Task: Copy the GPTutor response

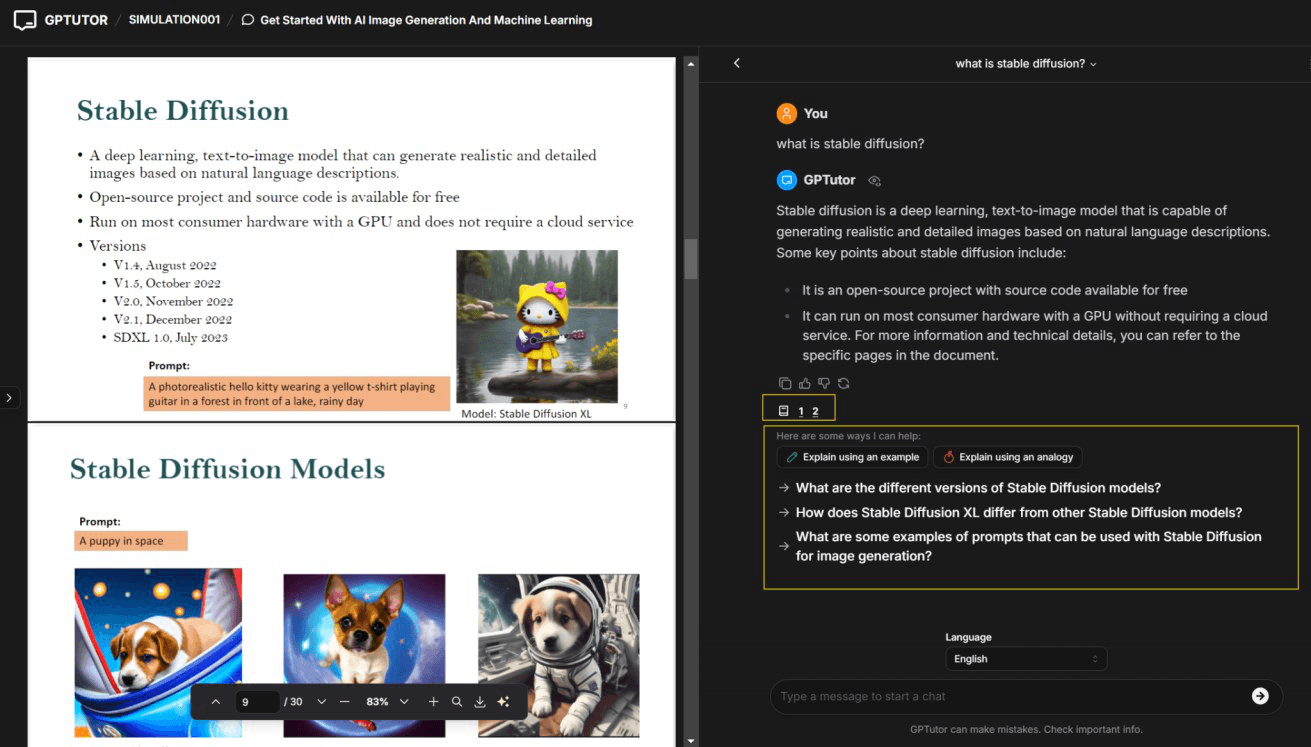Action: pos(785,383)
